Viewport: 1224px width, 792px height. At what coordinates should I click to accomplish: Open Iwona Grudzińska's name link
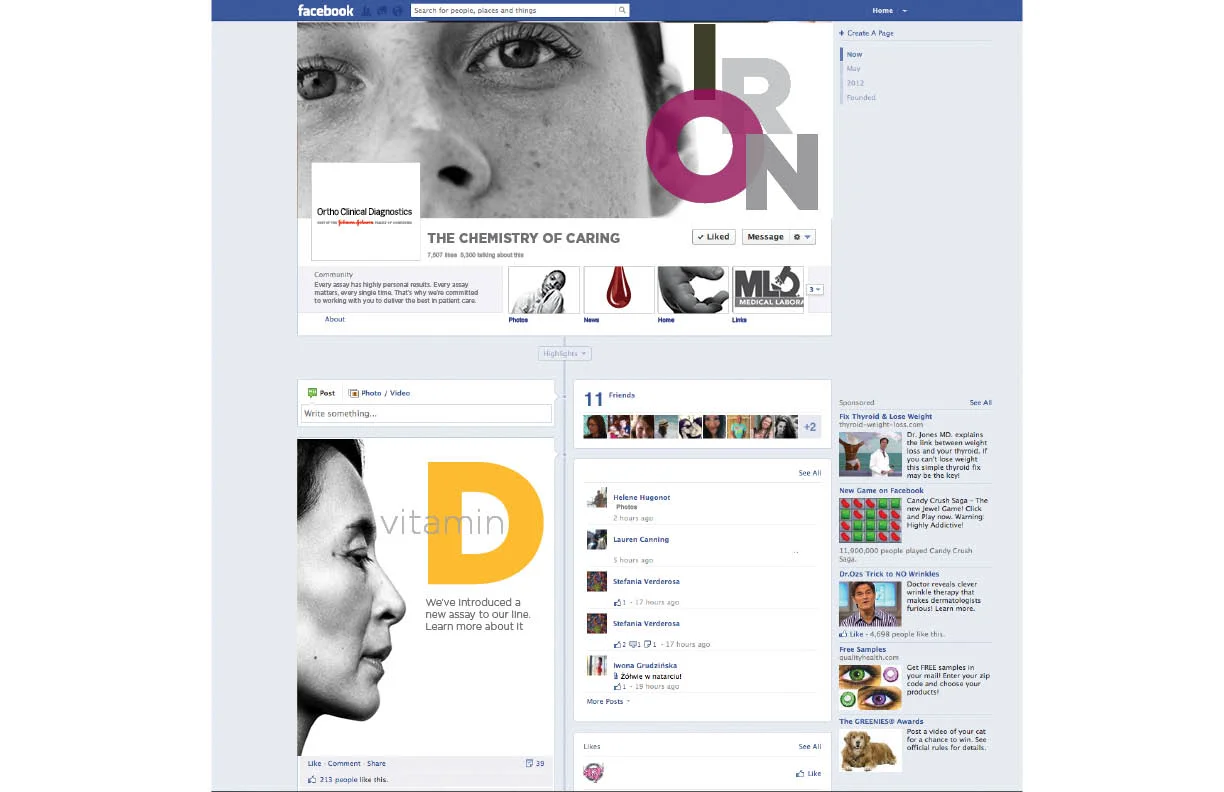tap(645, 666)
